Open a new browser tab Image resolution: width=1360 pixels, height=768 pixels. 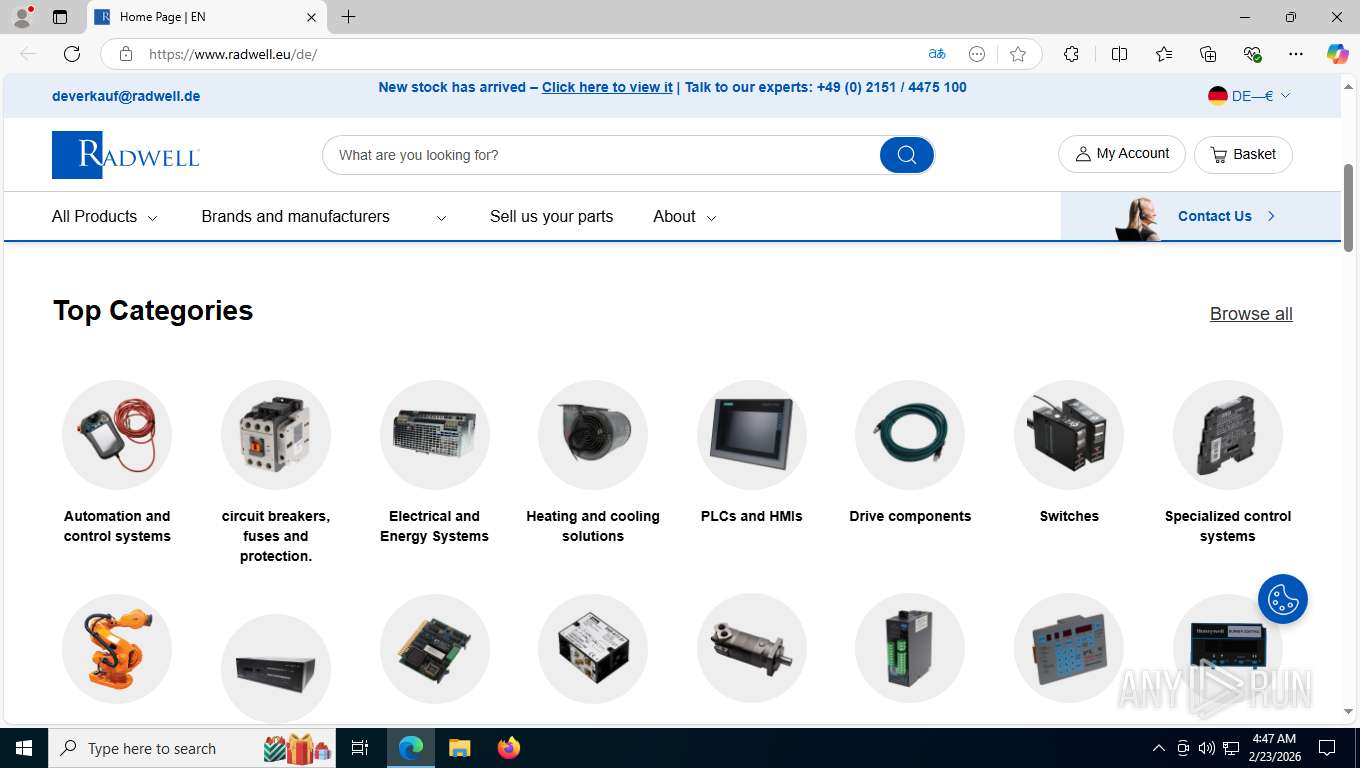tap(348, 17)
